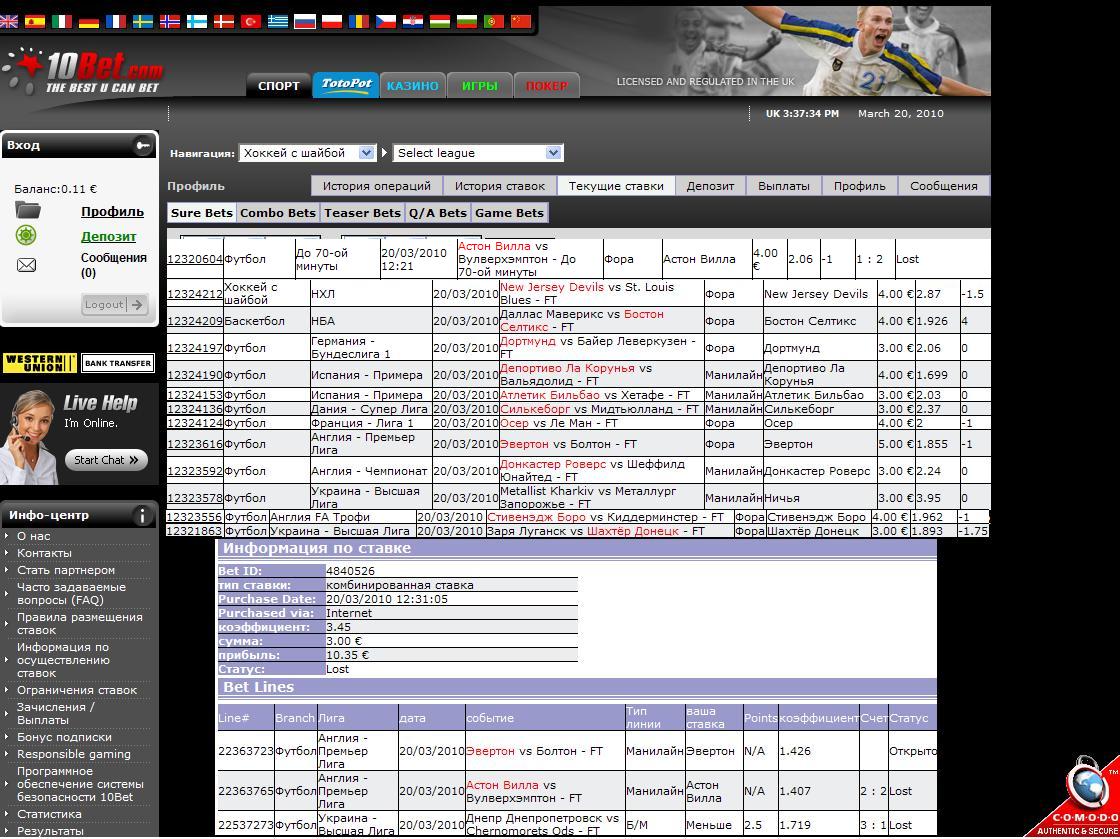Open the Статистика info link
Image resolution: width=1120 pixels, height=839 pixels.
click(x=49, y=814)
